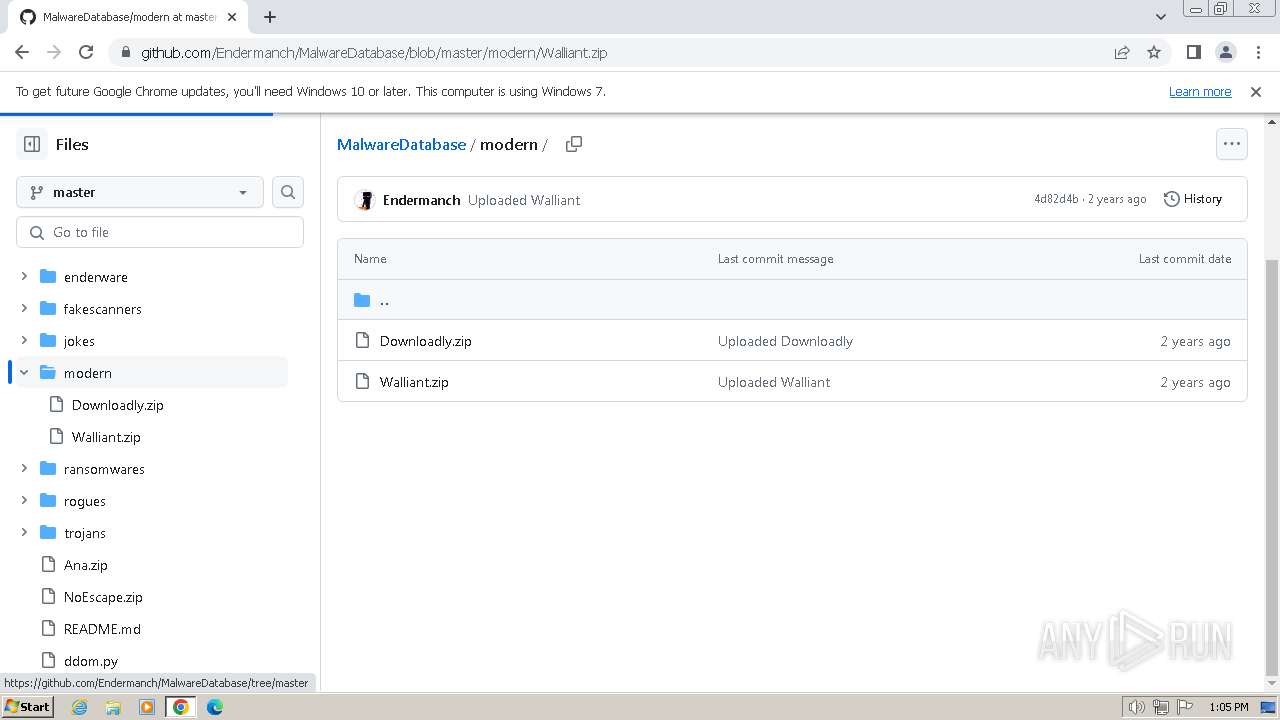Bookmark this page with the star icon

pyautogui.click(x=1154, y=53)
